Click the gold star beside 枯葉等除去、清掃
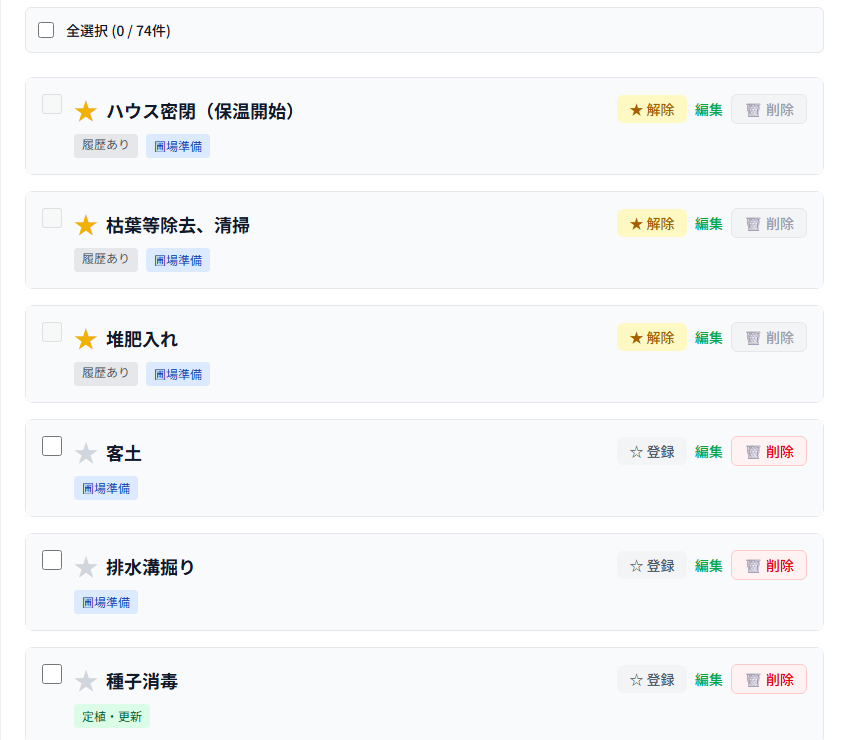Screen dimensions: 843x740 (86, 226)
